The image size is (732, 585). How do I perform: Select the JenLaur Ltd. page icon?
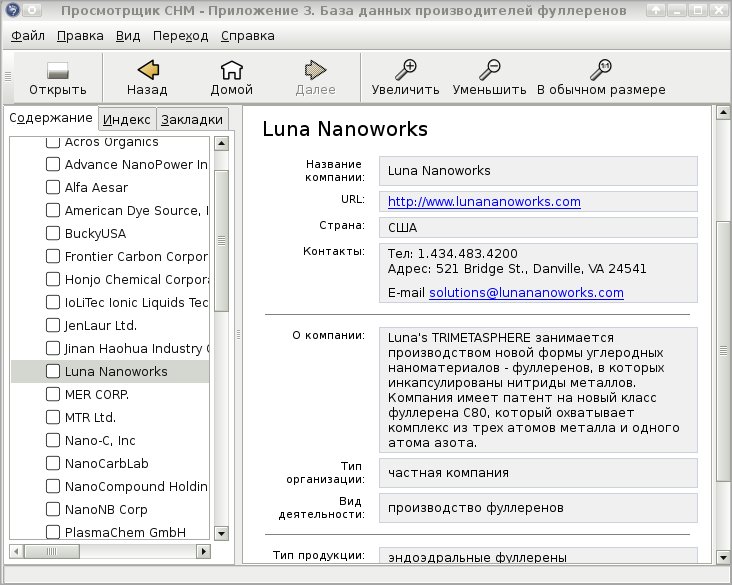coord(53,325)
